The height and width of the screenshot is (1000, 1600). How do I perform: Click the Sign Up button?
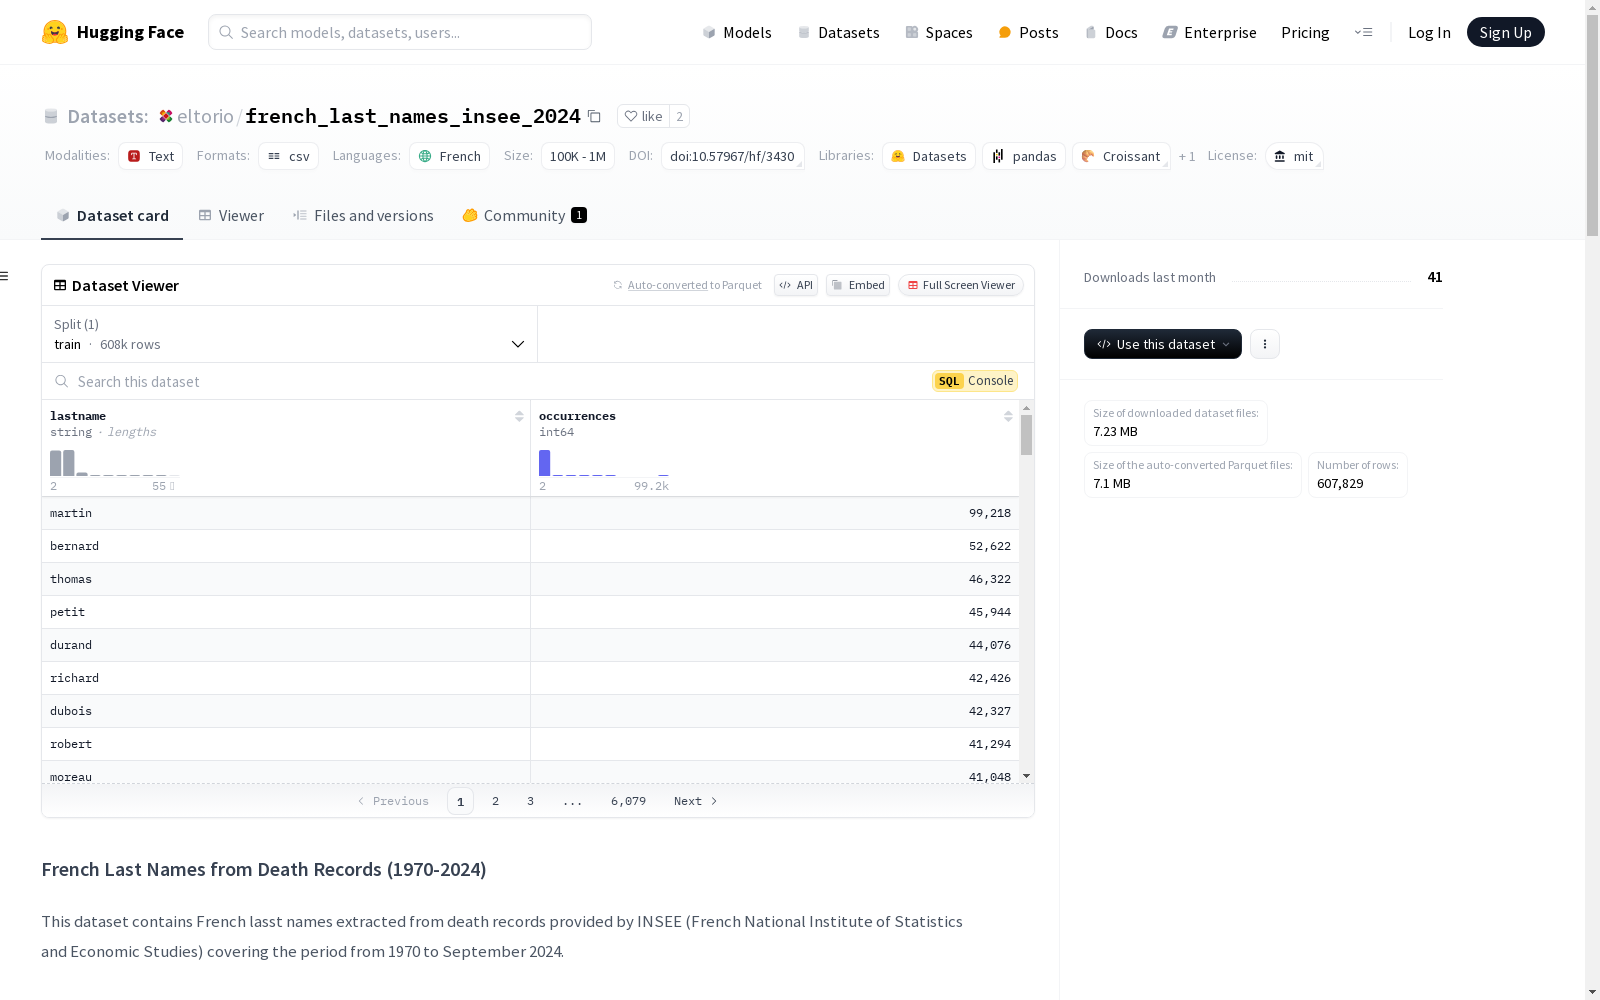pos(1505,32)
